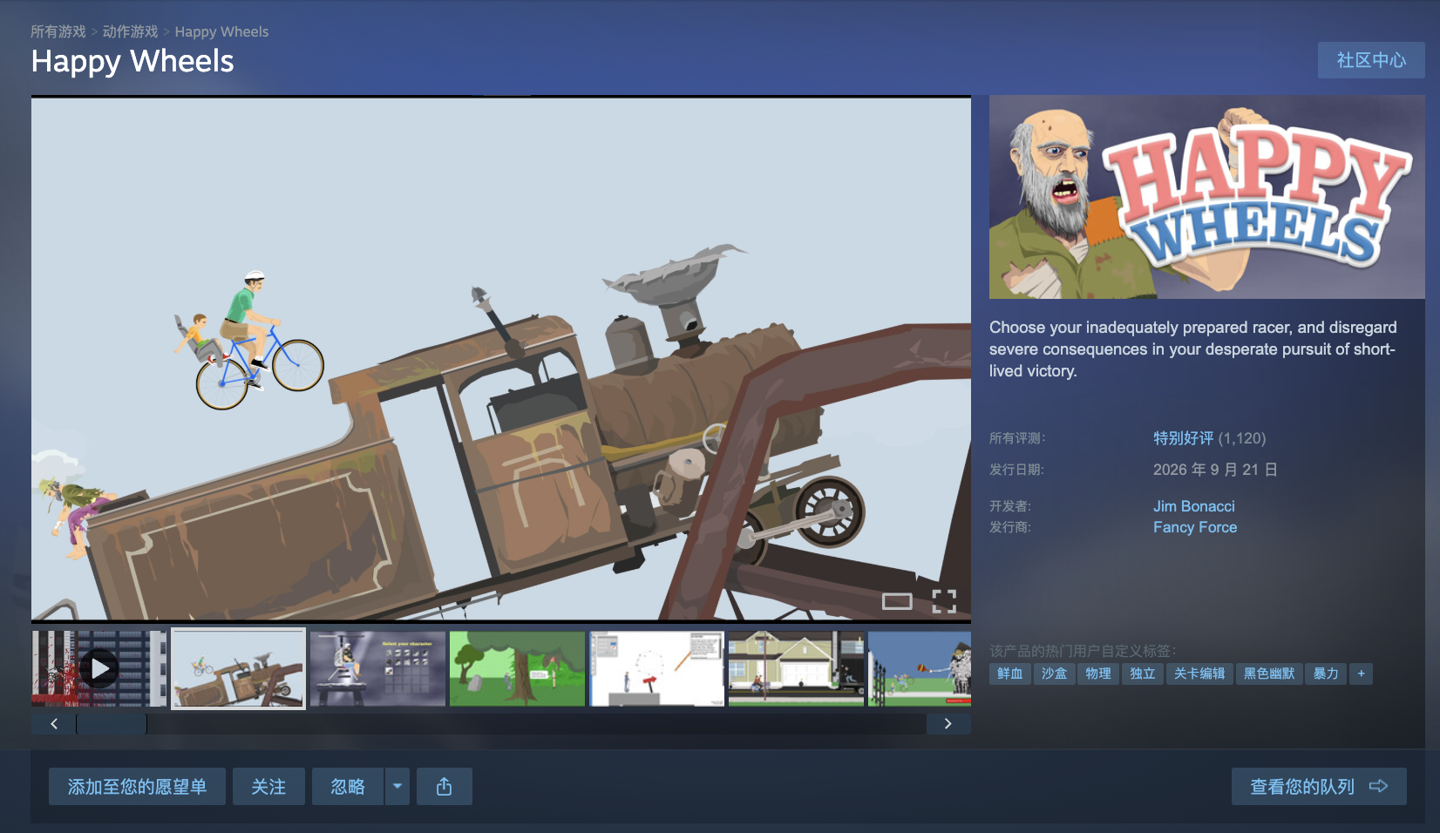The width and height of the screenshot is (1440, 833).
Task: Select the 黑色幽默 tag
Action: point(1269,674)
